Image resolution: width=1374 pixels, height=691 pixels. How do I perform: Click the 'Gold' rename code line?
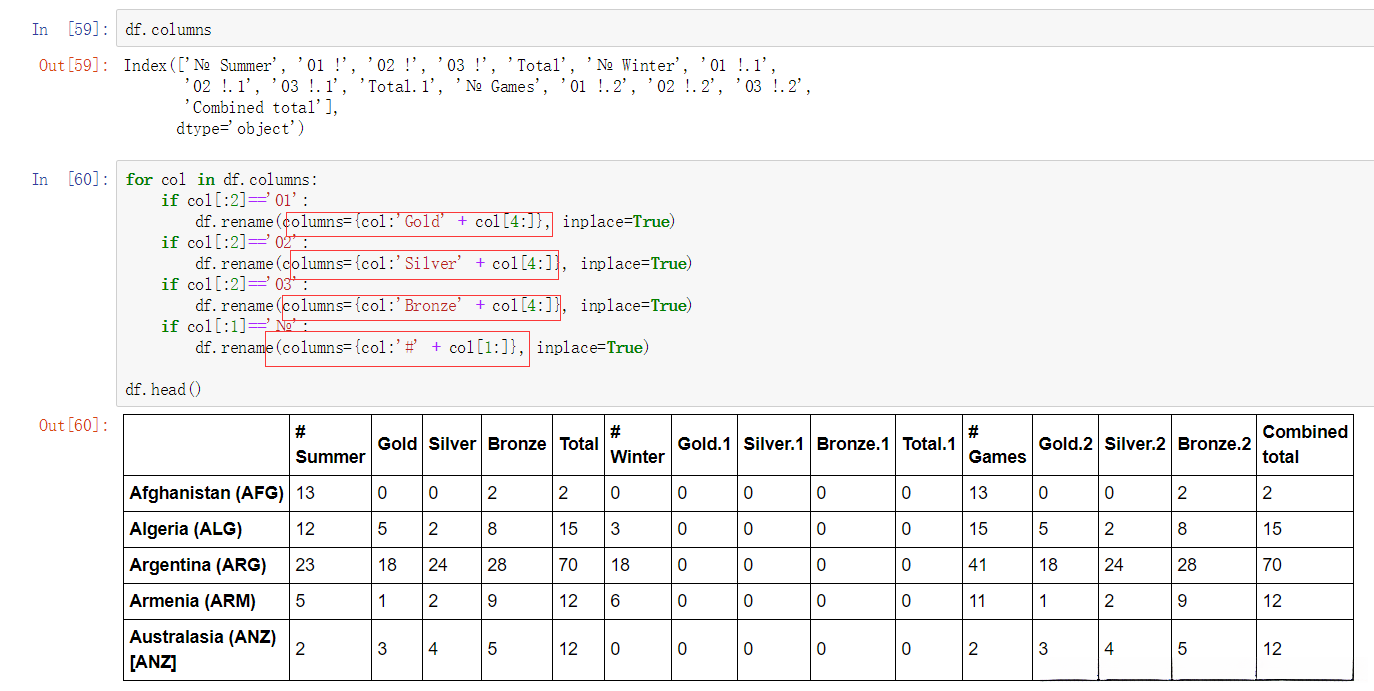pos(434,222)
